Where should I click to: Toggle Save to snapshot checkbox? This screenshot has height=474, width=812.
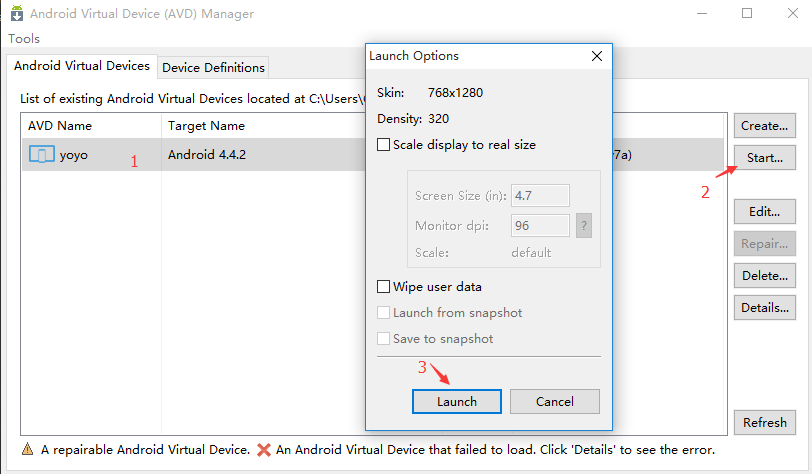(x=383, y=338)
